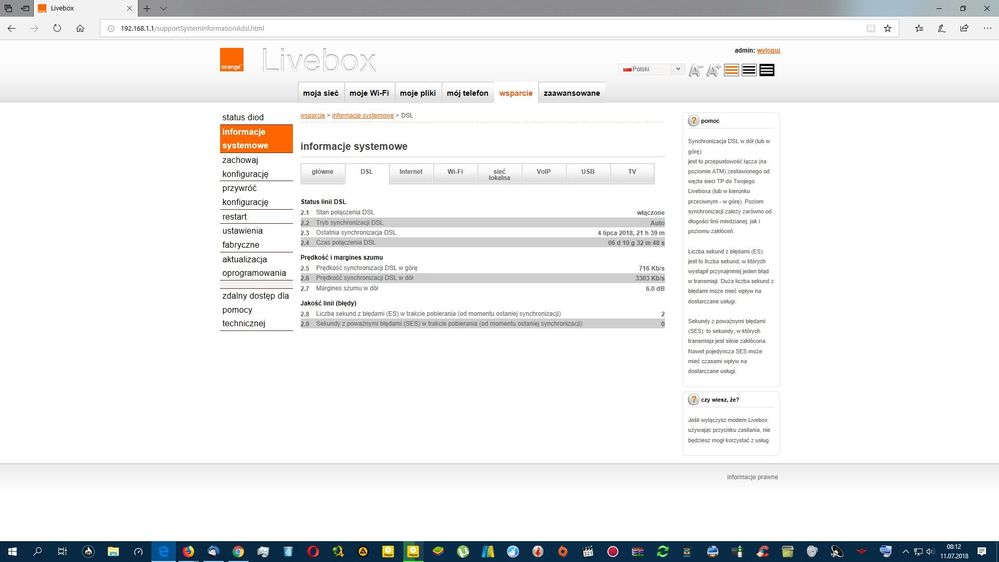Image resolution: width=999 pixels, height=562 pixels.
Task: Open the moje Wi-Fi menu
Action: 369,93
